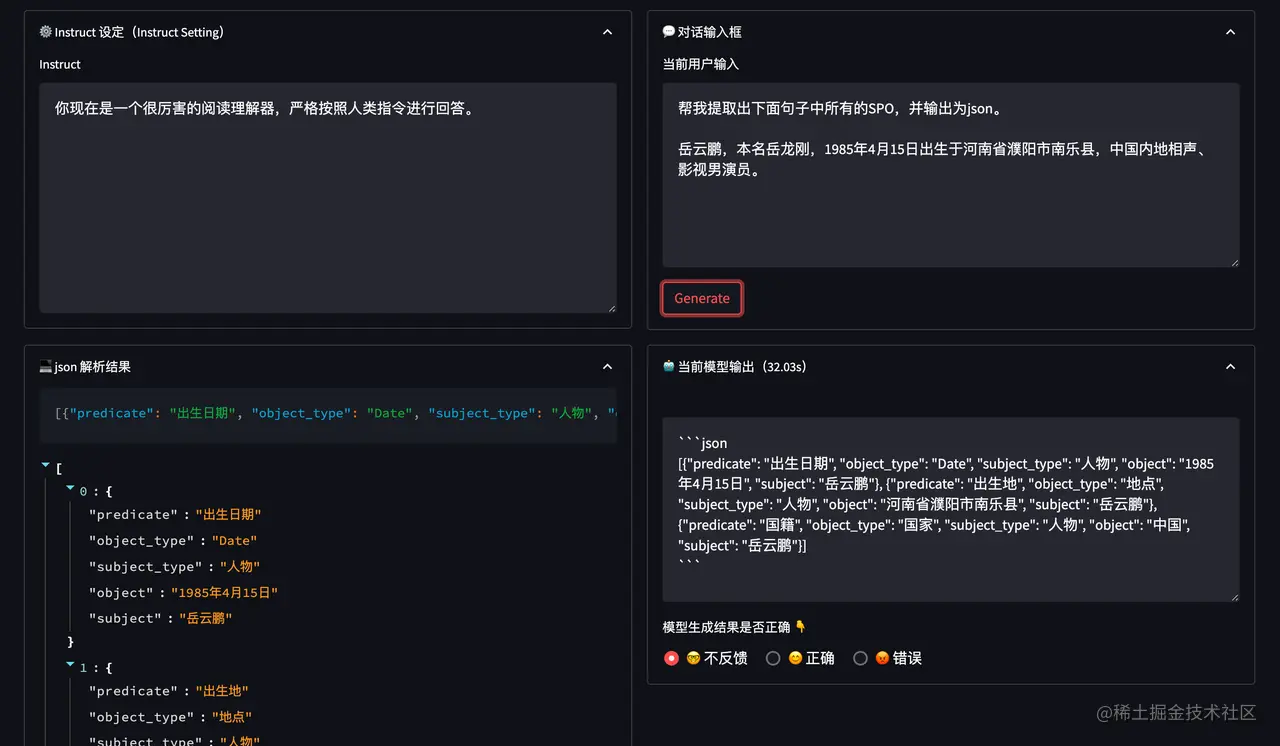Click the laptop icon beside json 解析结果
This screenshot has width=1280, height=746.
click(x=45, y=367)
